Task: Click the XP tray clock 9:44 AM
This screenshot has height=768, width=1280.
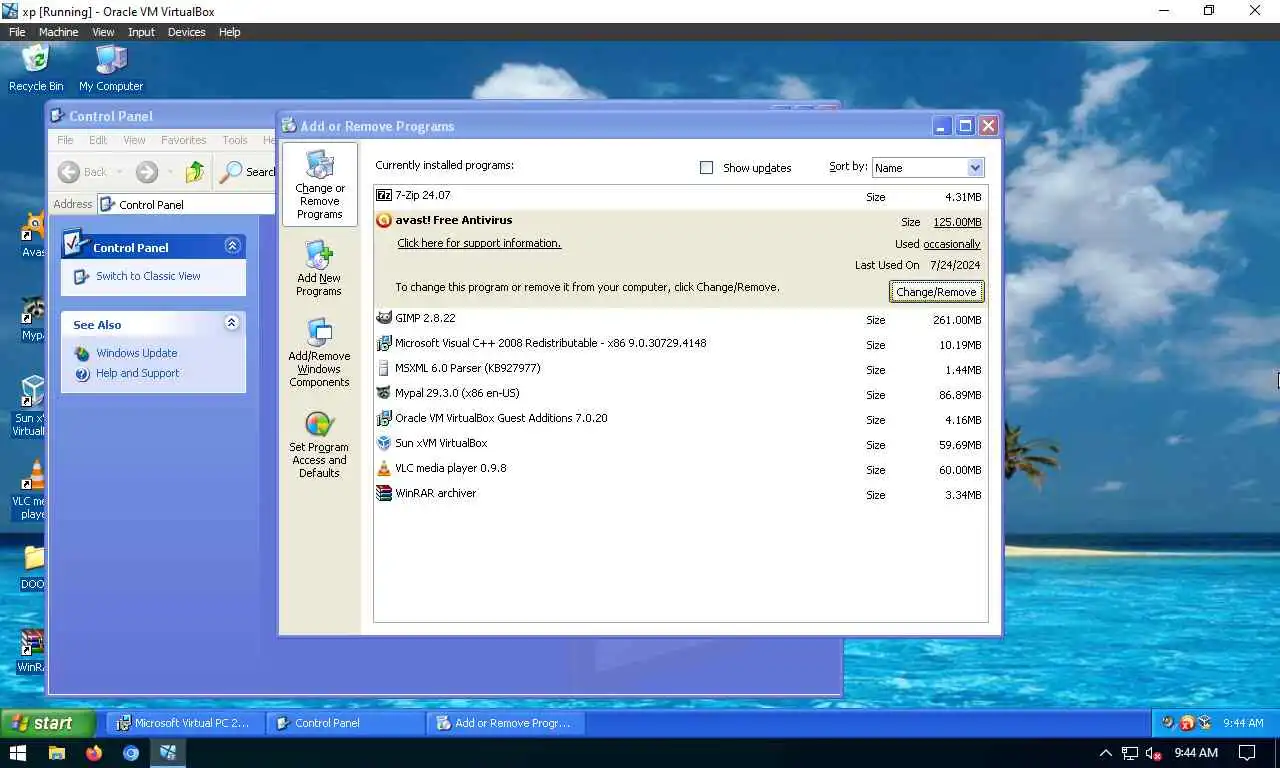Action: tap(1243, 723)
